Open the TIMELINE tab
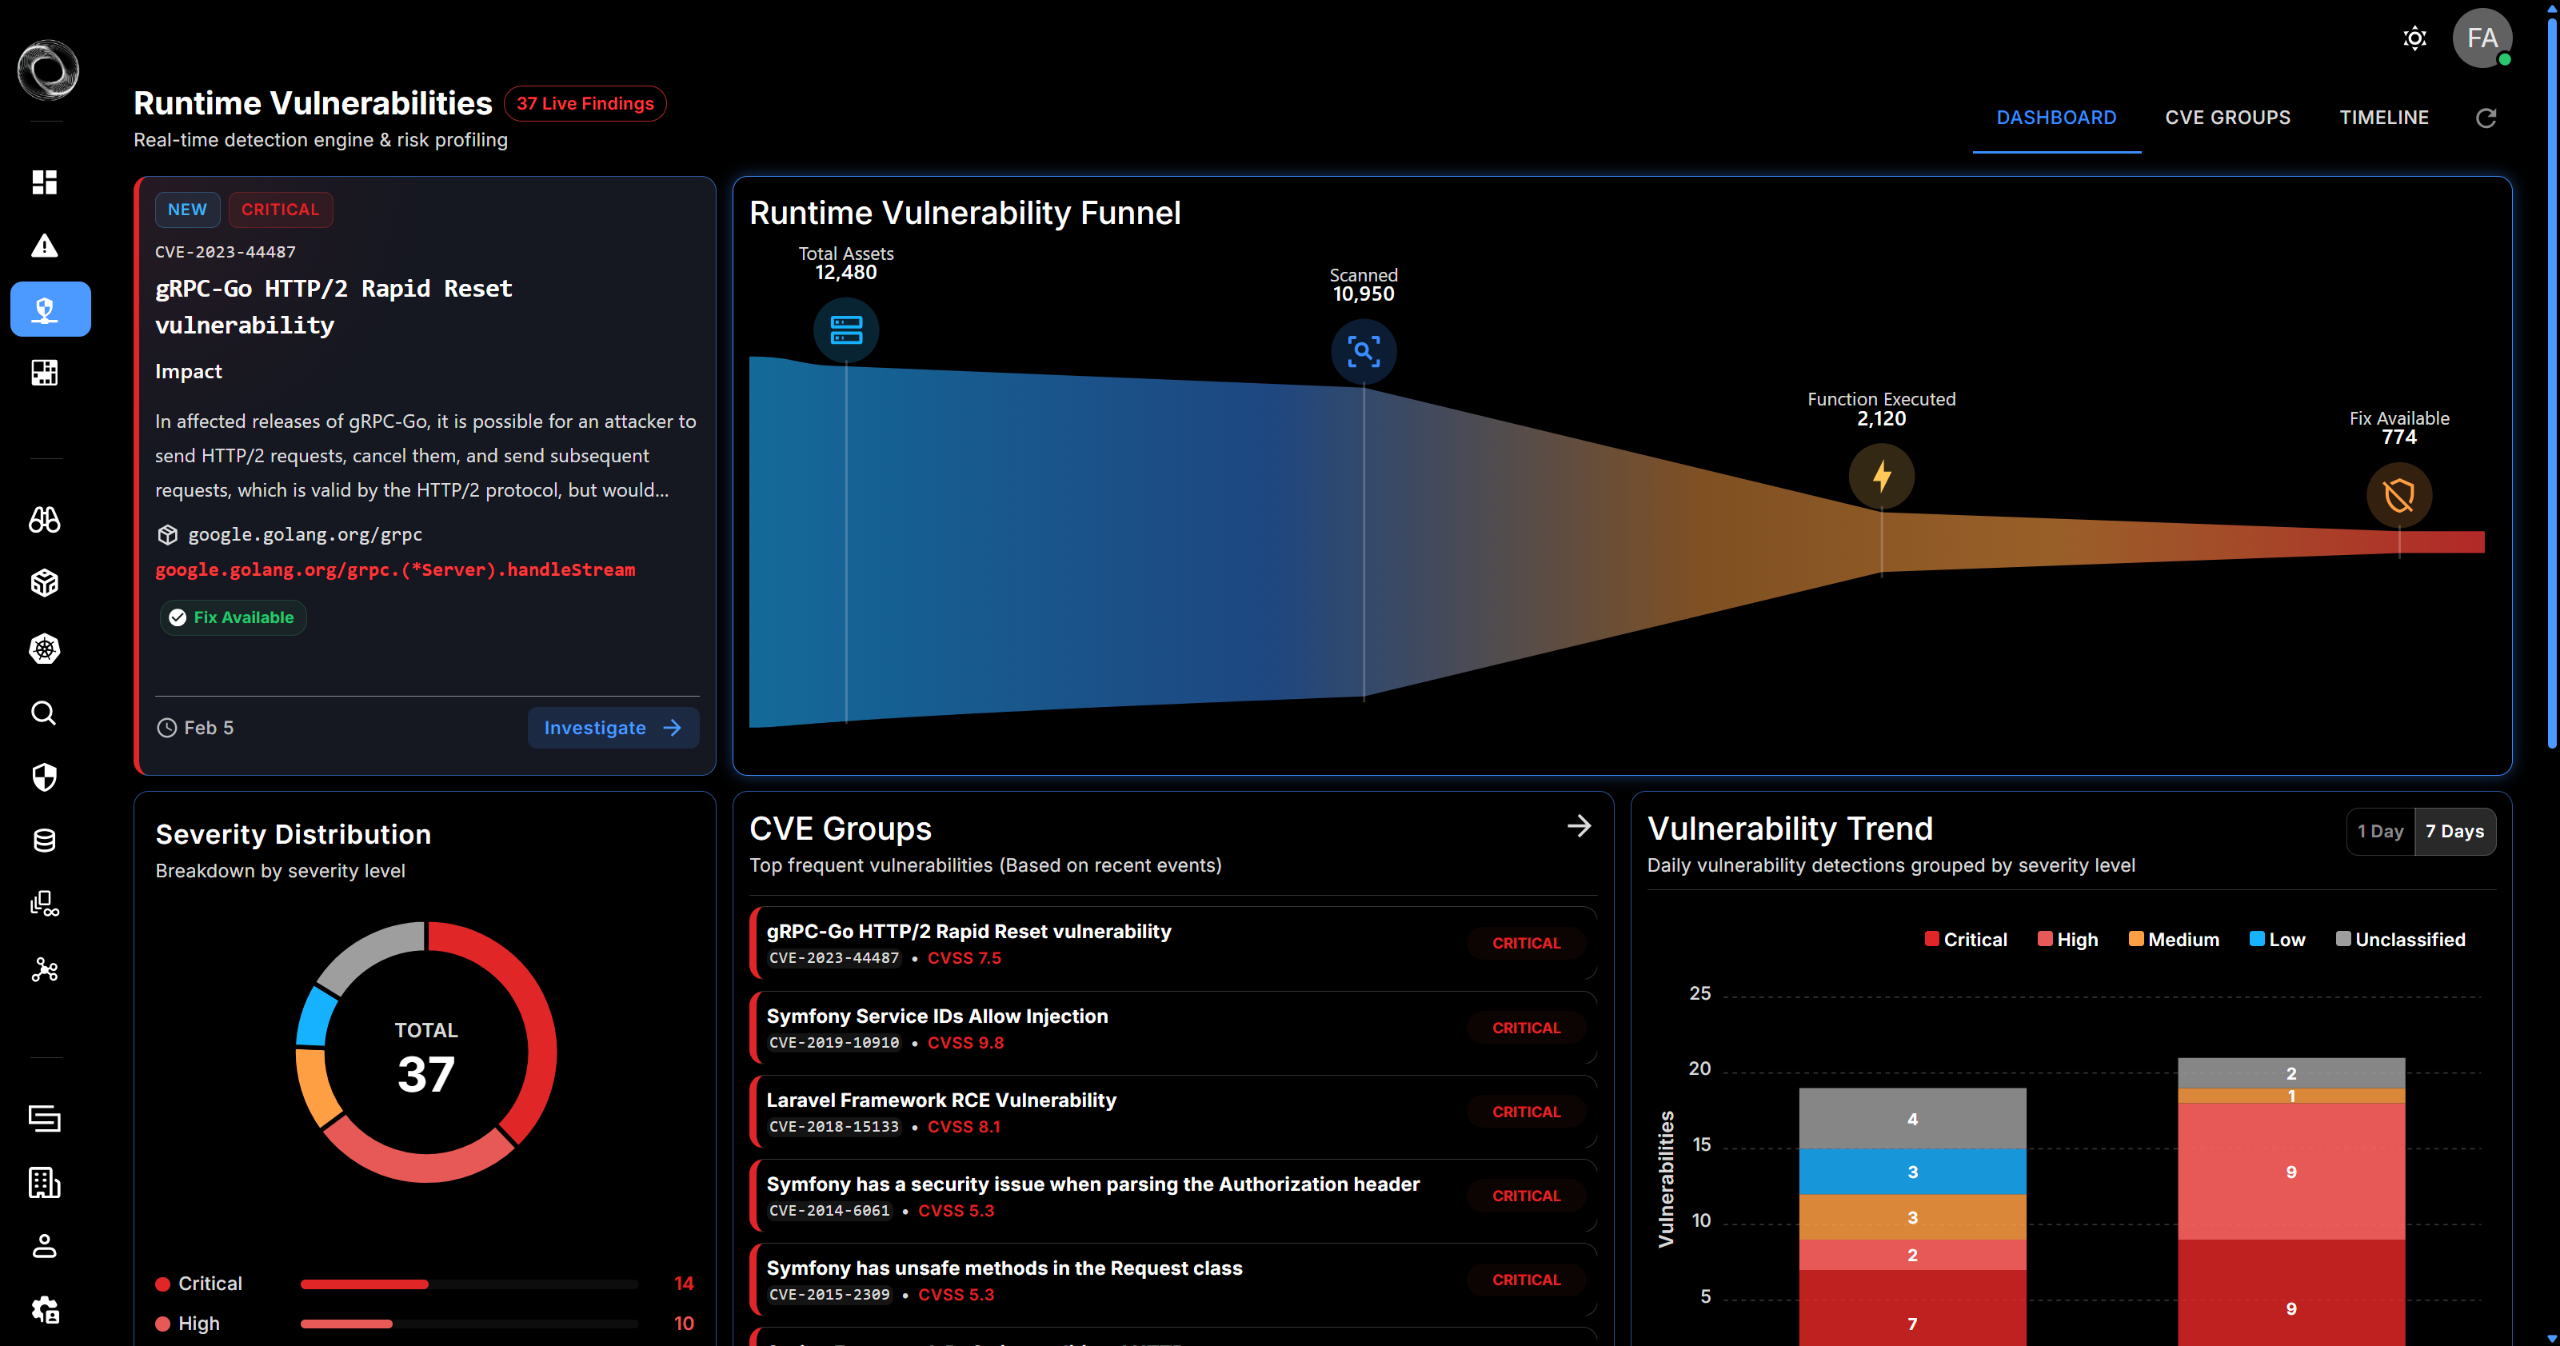This screenshot has width=2560, height=1346. click(x=2383, y=118)
